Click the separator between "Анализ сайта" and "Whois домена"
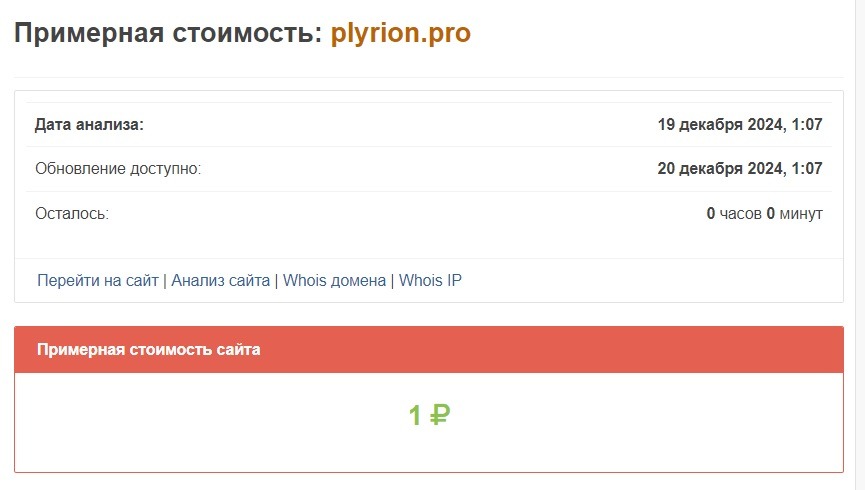 pos(276,281)
